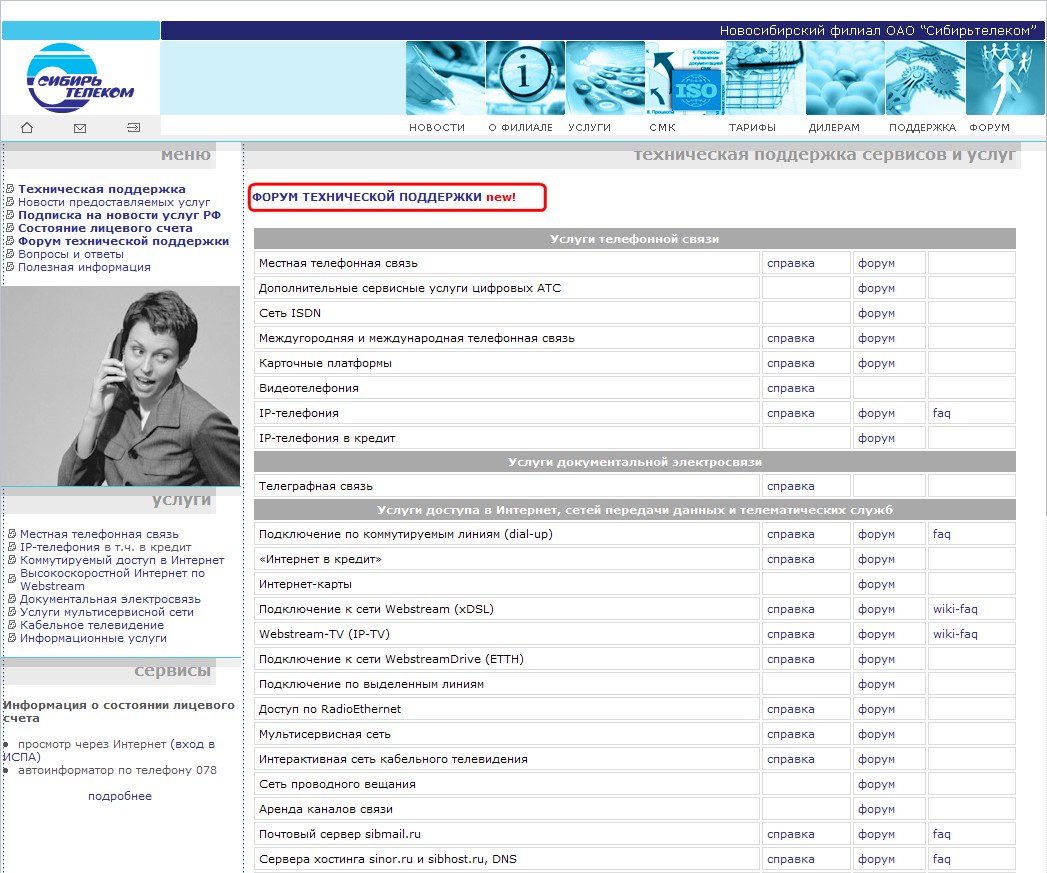Screen dimensions: 1047x873
Task: Open Местная телефонная связь in услуги sidebar
Action: [99, 534]
